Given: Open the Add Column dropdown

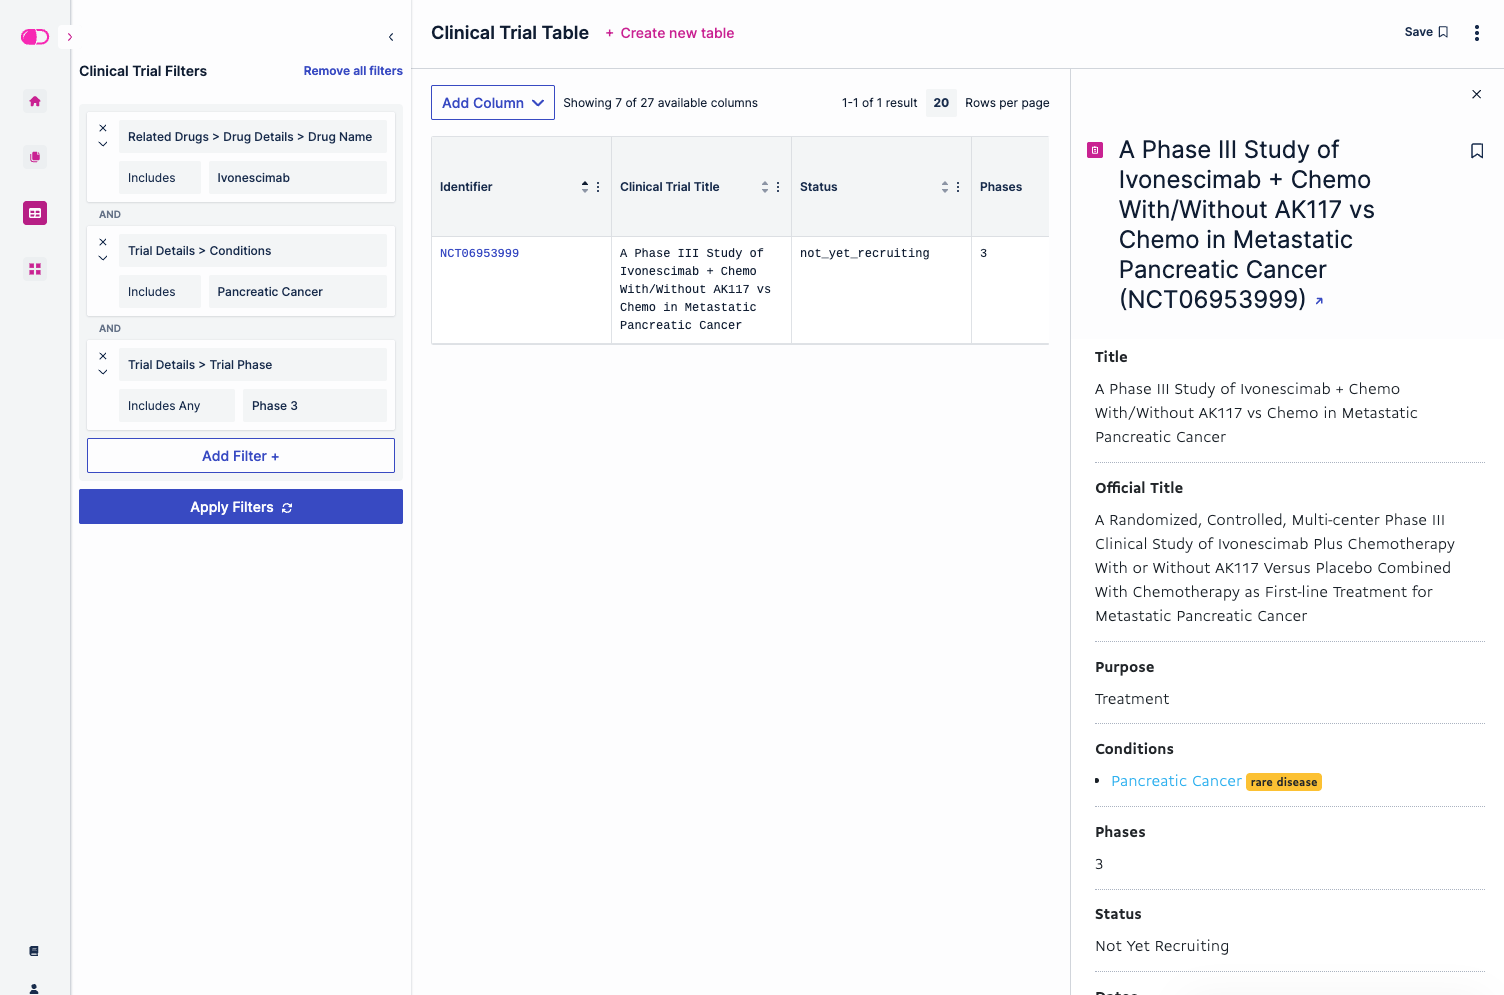Looking at the screenshot, I should point(493,103).
